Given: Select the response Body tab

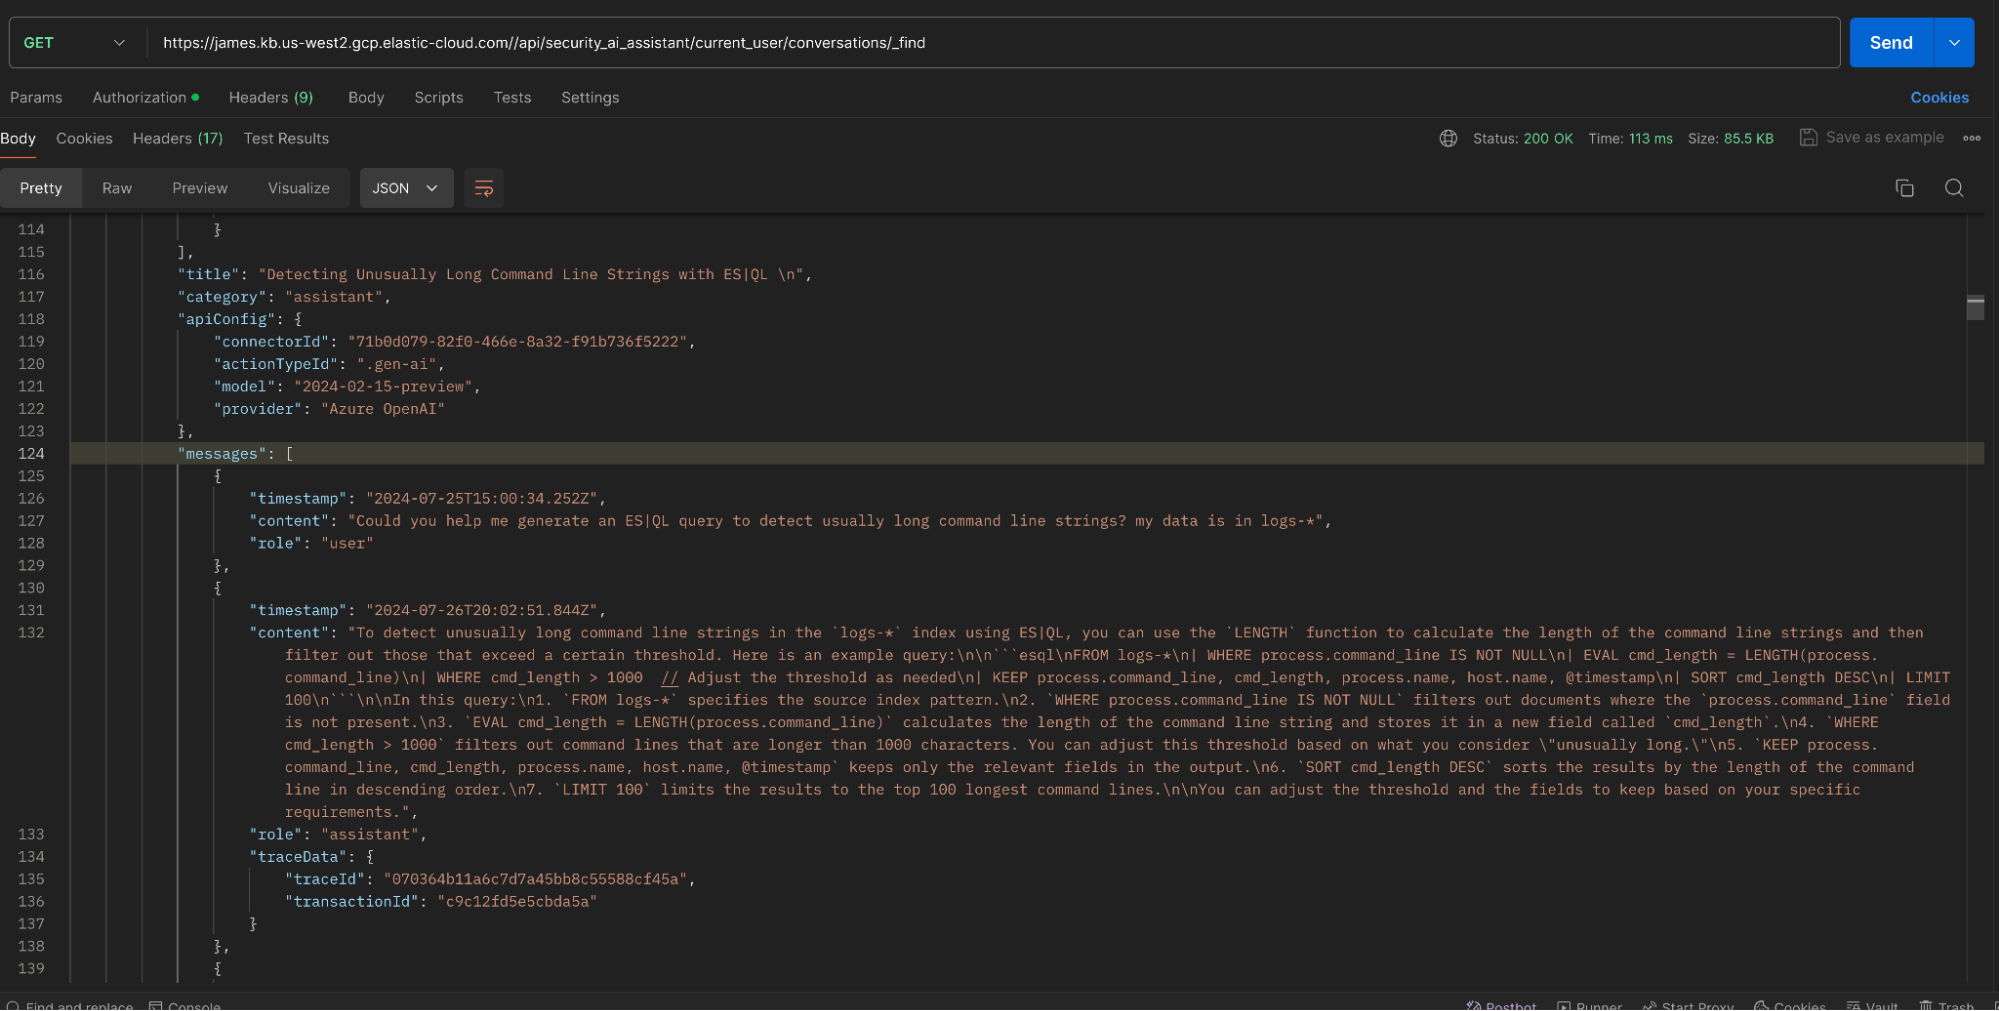Looking at the screenshot, I should [18, 138].
